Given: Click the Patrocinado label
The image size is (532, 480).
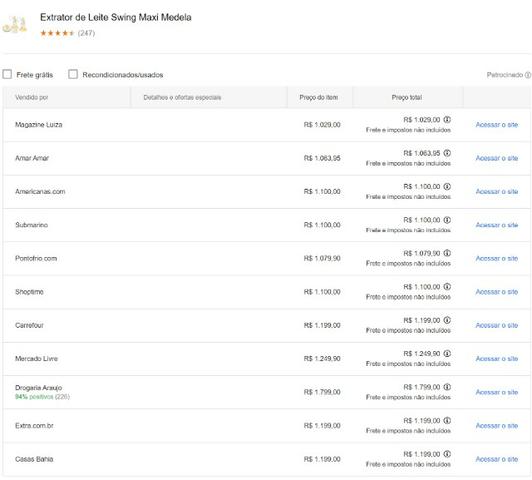Looking at the screenshot, I should click(x=505, y=75).
